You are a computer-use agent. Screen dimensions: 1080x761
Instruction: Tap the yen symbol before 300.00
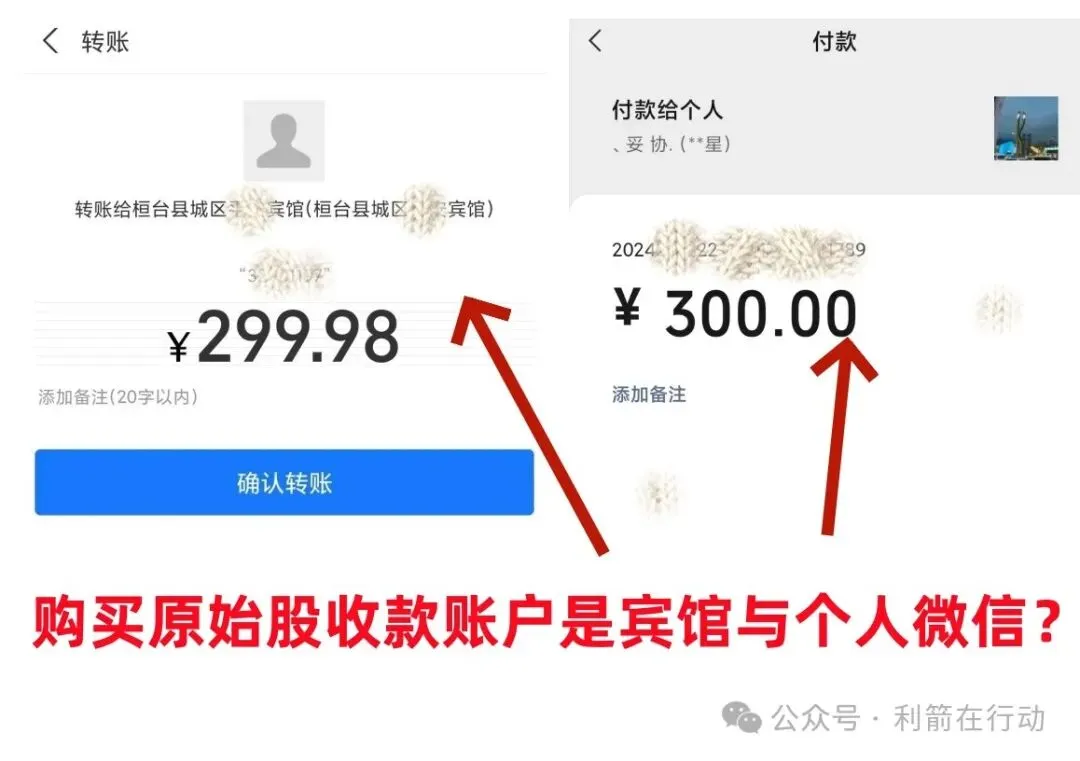pyautogui.click(x=627, y=306)
